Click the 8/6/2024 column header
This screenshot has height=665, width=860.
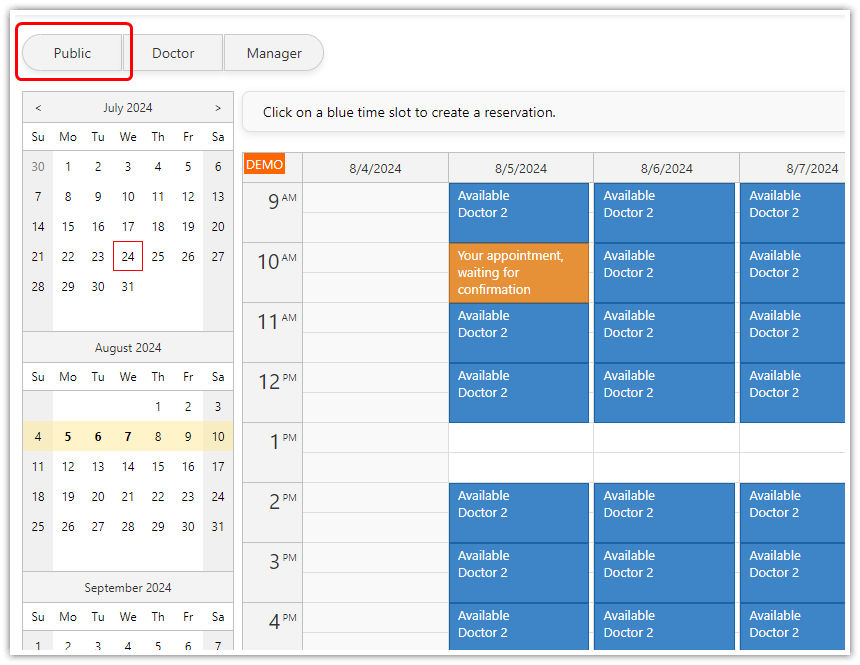[x=664, y=167]
